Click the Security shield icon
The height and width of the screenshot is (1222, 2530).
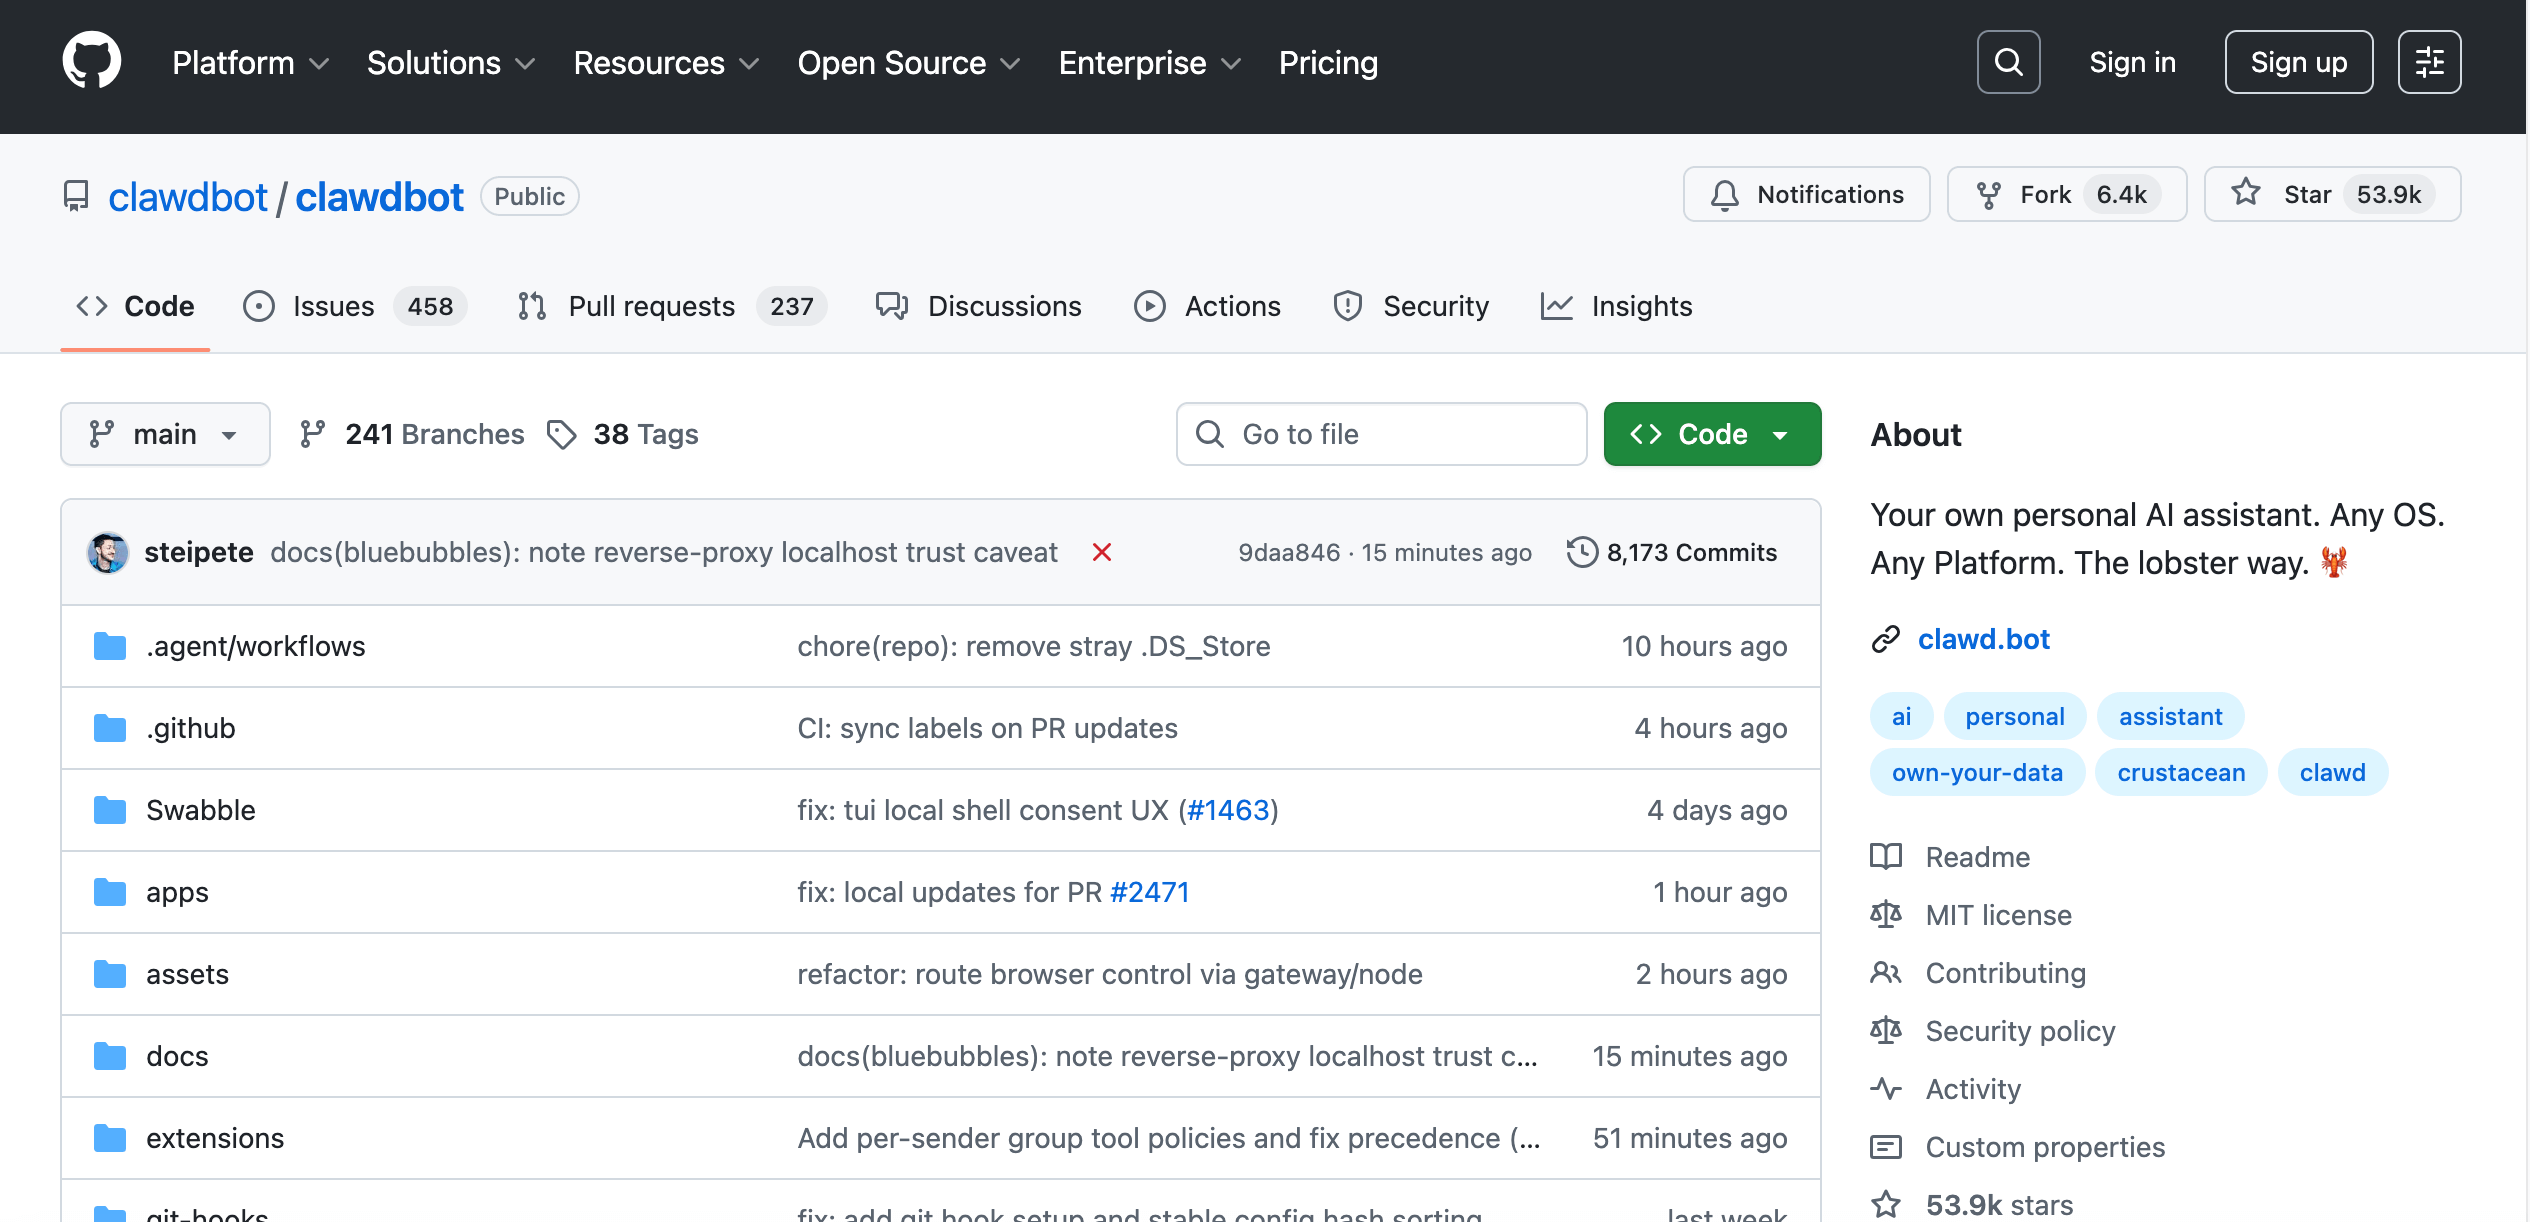pos(1347,306)
